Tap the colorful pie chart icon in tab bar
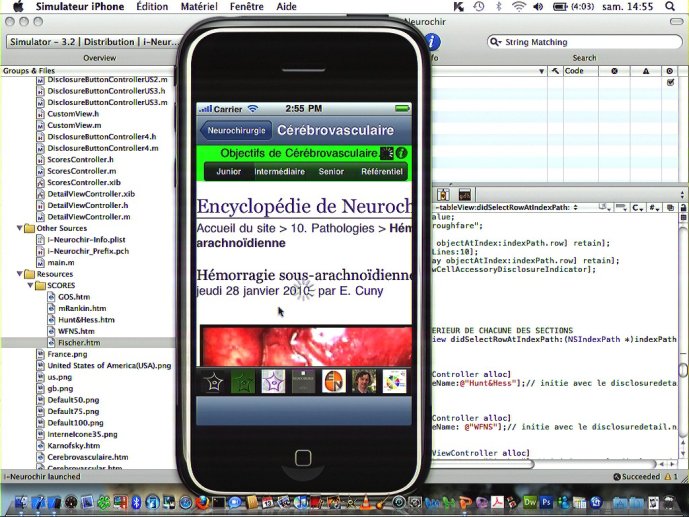 (x=394, y=381)
